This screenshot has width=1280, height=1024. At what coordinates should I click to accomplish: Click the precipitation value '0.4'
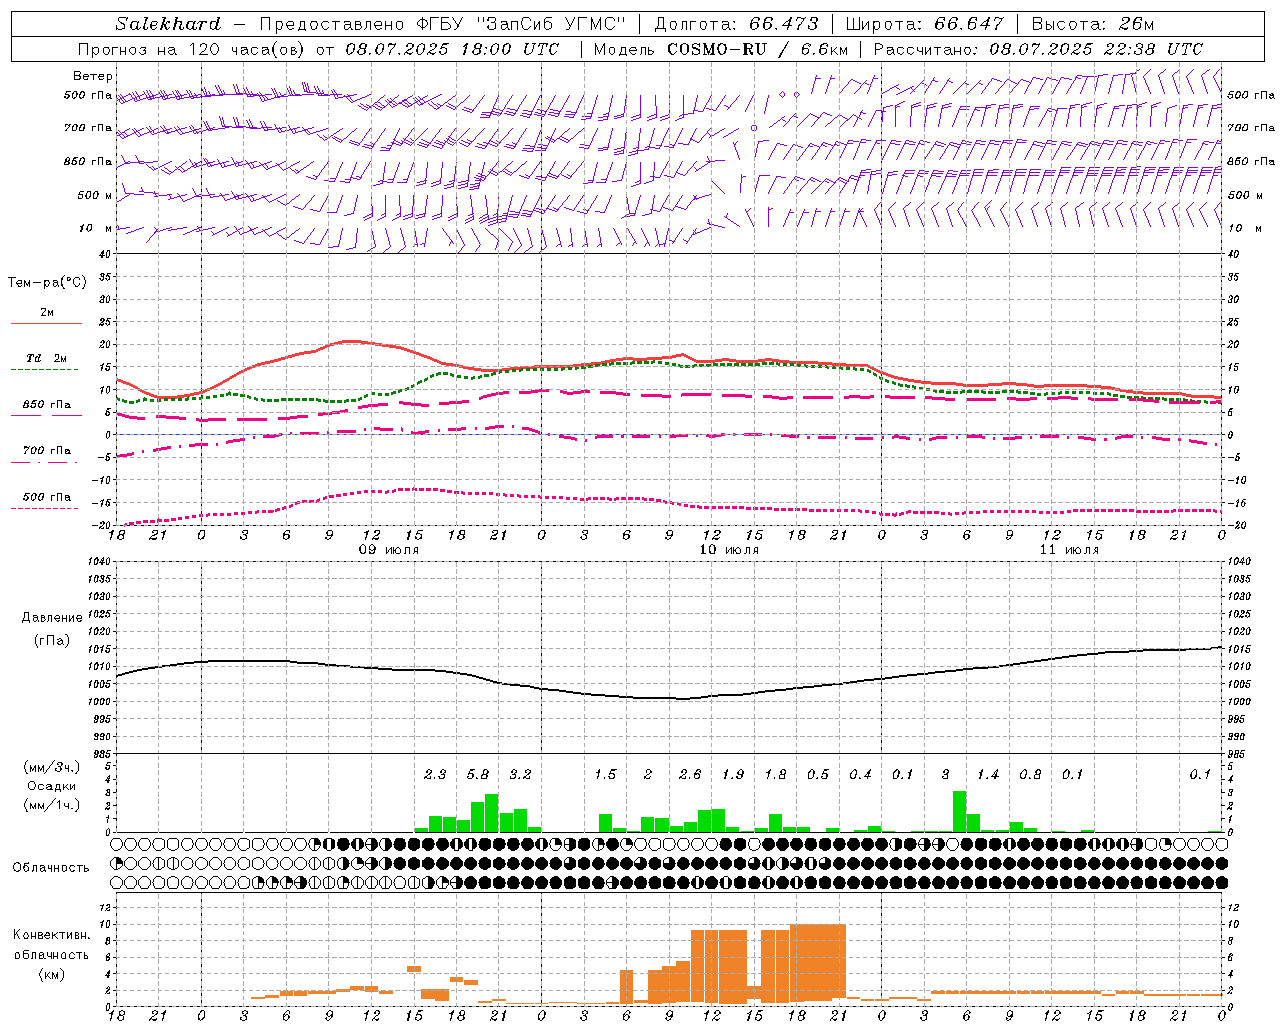click(860, 774)
